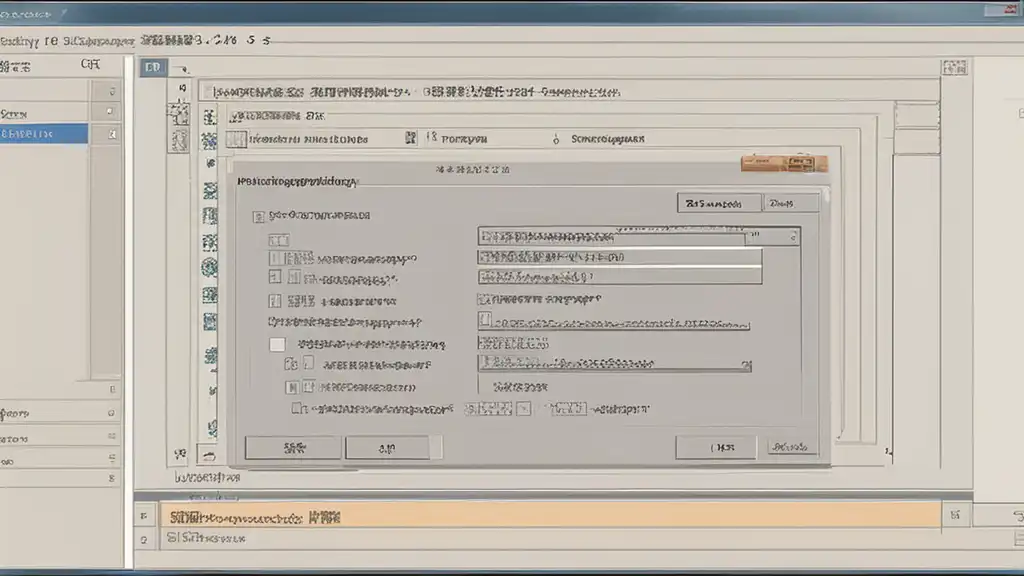Click the small blue icon heading the middle panel
The image size is (1024, 576).
click(152, 68)
